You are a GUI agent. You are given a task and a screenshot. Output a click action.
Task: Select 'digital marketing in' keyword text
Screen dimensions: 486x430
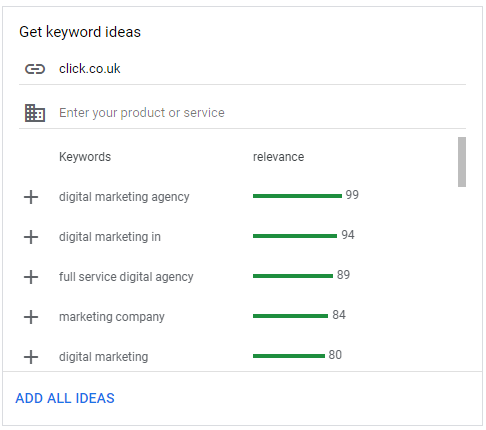click(110, 237)
